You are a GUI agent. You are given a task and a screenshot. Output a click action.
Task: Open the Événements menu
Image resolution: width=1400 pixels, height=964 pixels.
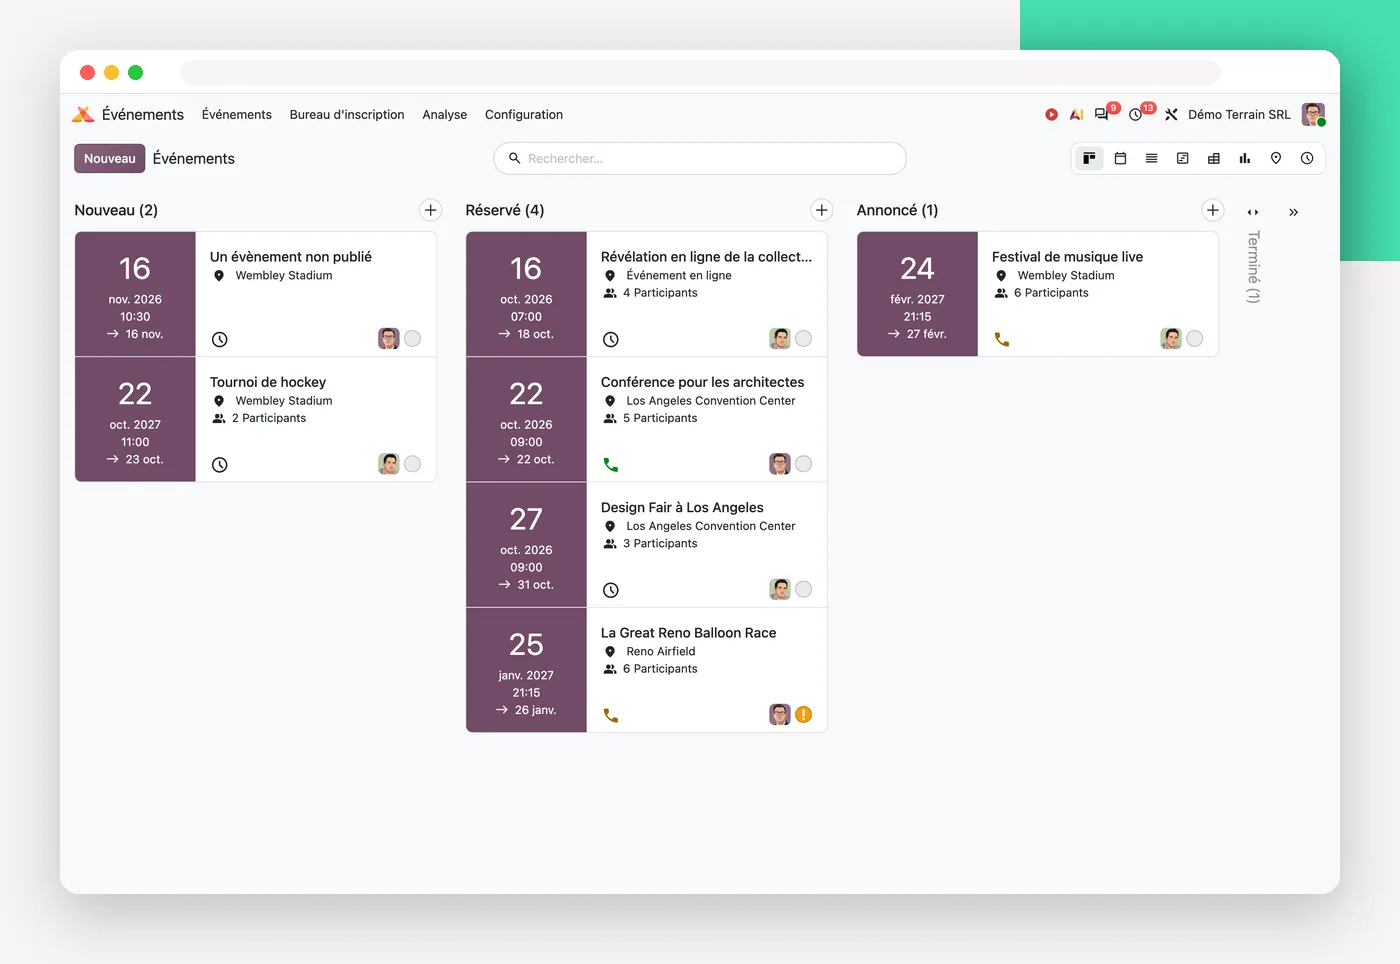click(x=237, y=115)
